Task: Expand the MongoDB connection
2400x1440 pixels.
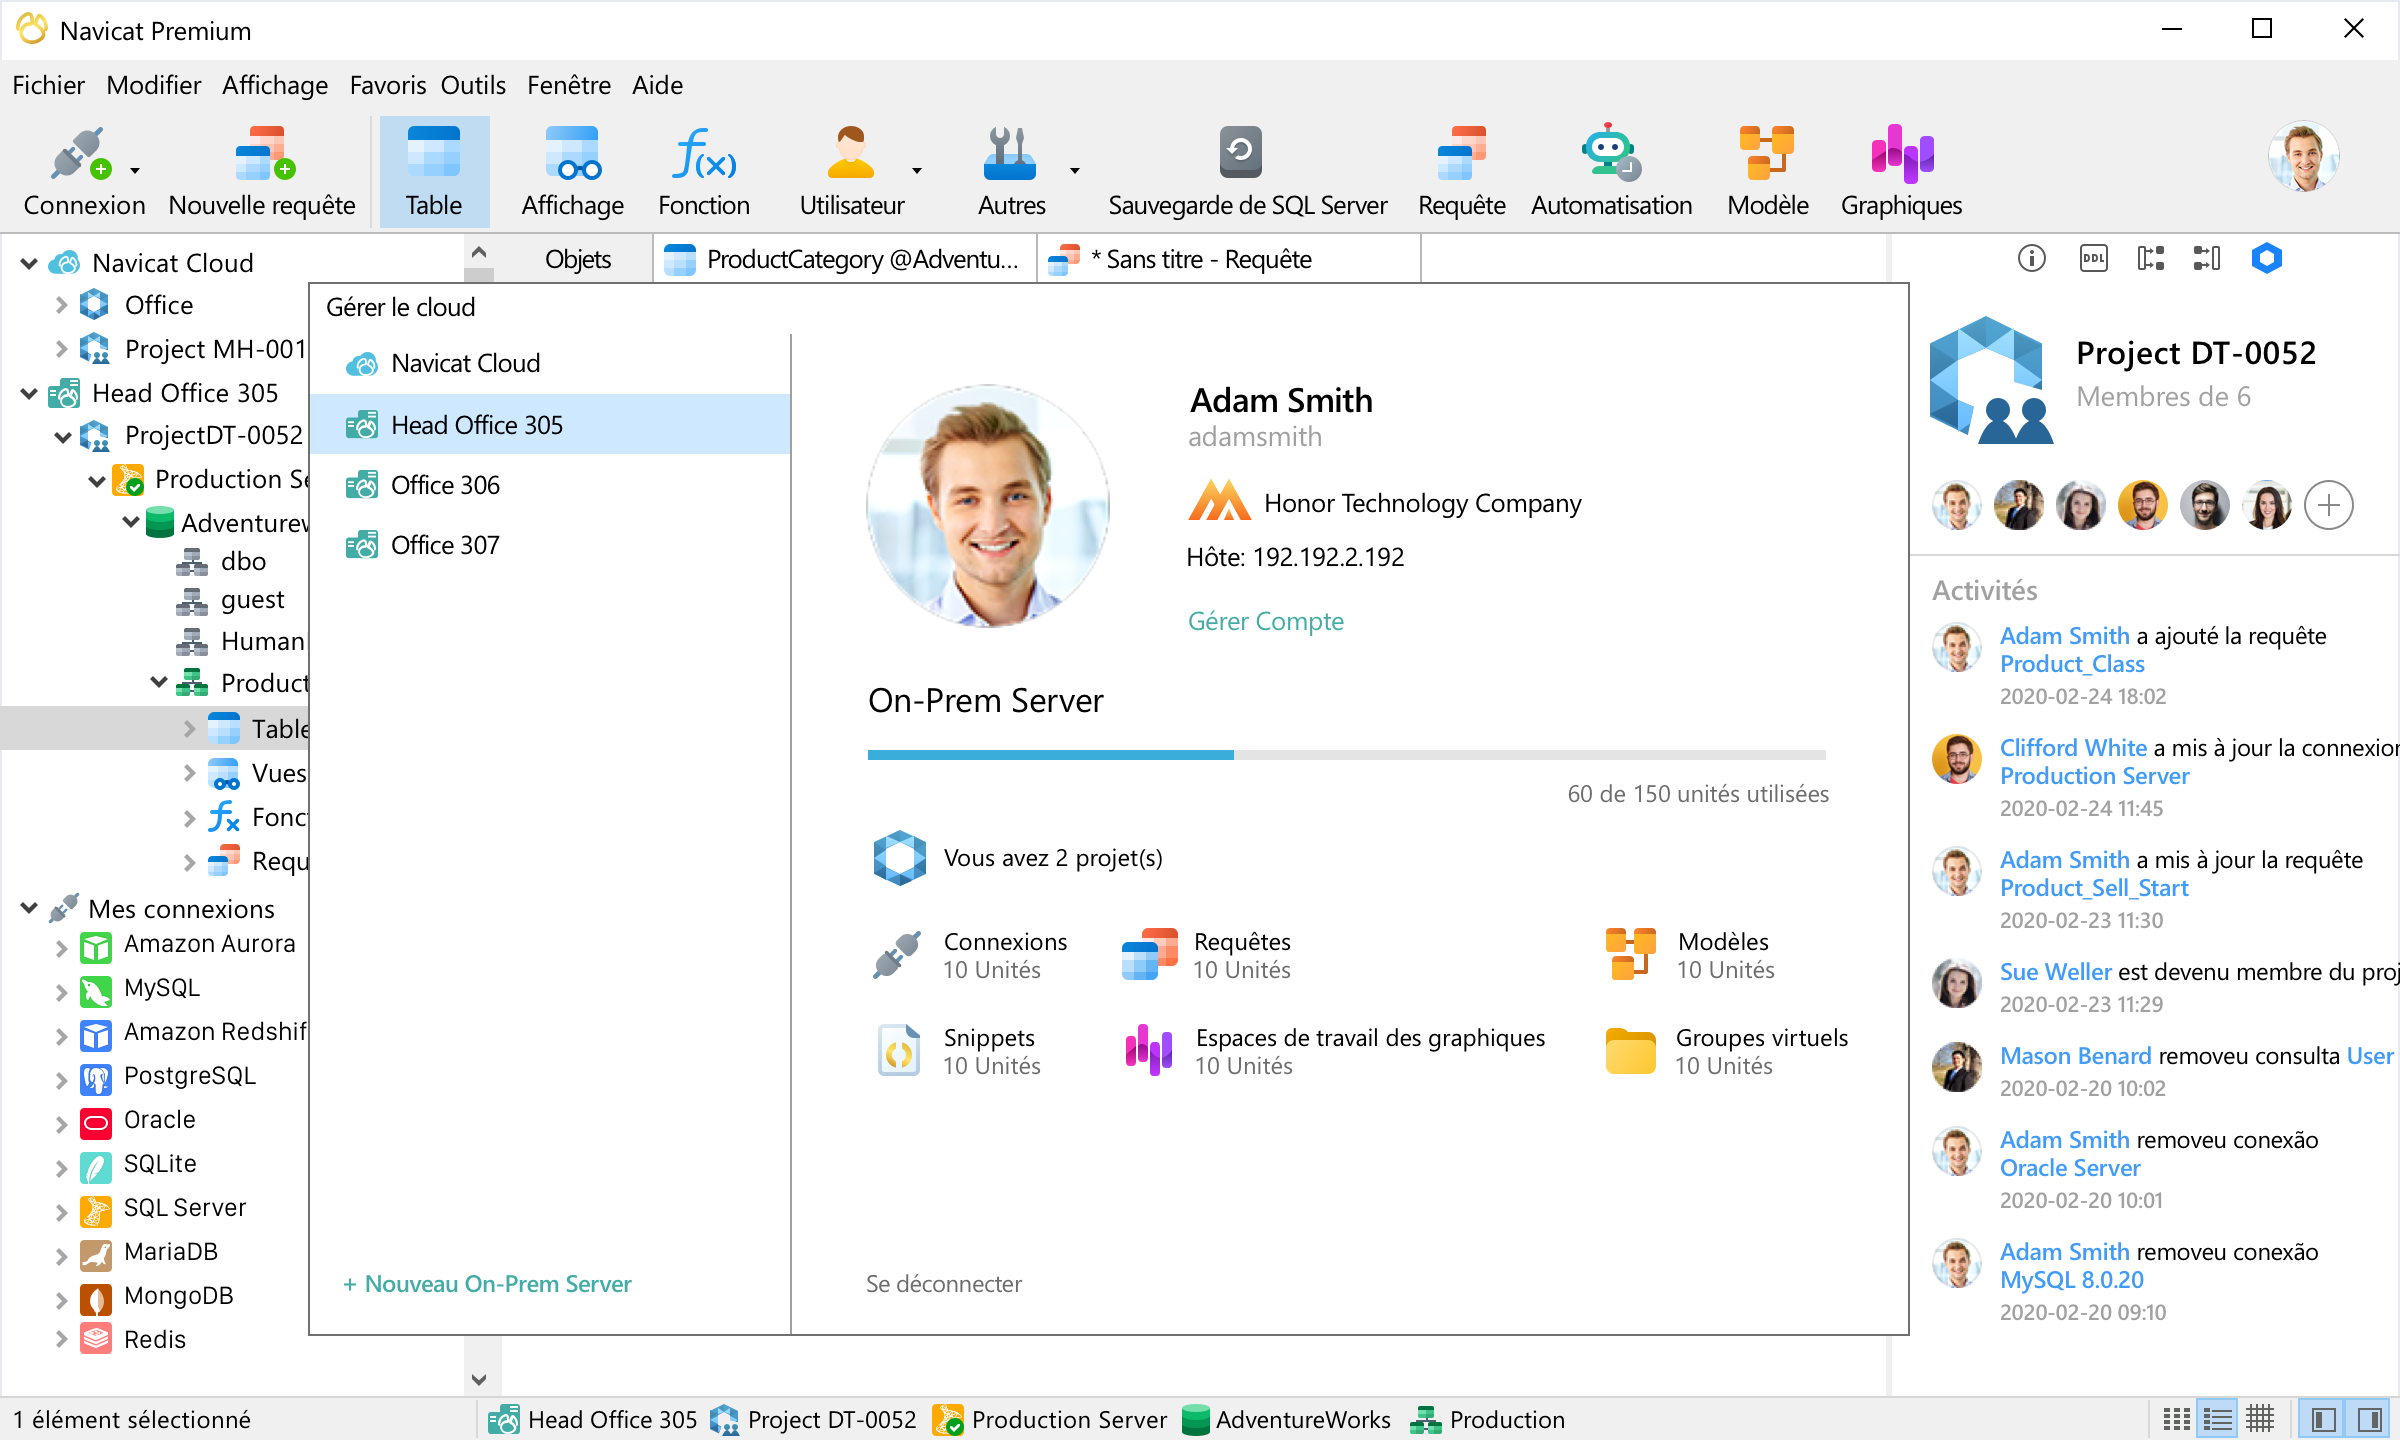Action: (x=61, y=1299)
